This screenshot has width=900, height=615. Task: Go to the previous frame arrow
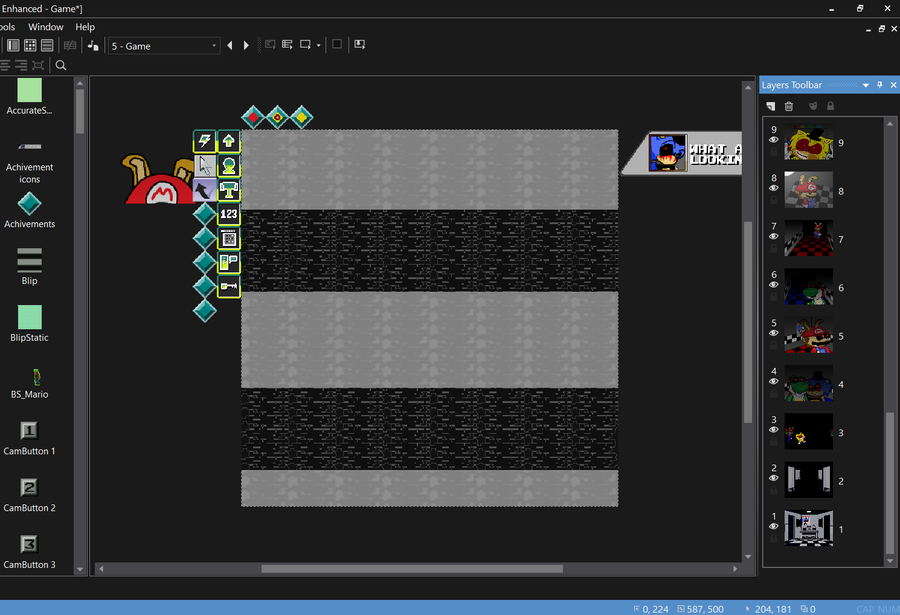coord(230,45)
